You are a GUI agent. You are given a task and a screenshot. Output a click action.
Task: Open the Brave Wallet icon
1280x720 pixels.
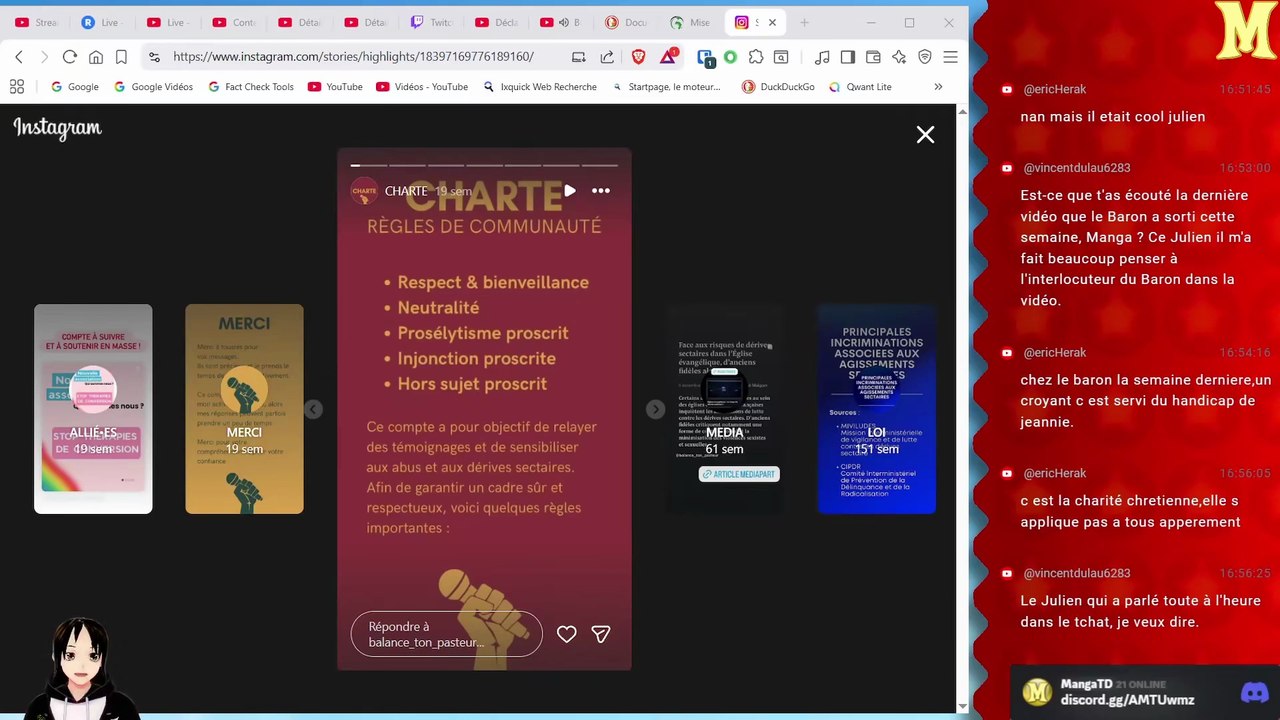[x=873, y=57]
